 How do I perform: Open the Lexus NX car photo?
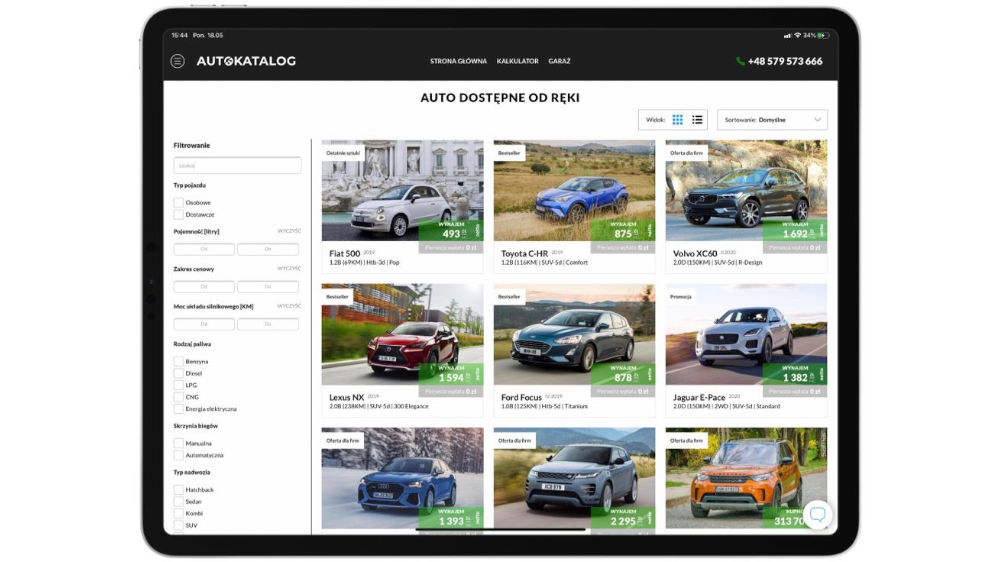(402, 334)
